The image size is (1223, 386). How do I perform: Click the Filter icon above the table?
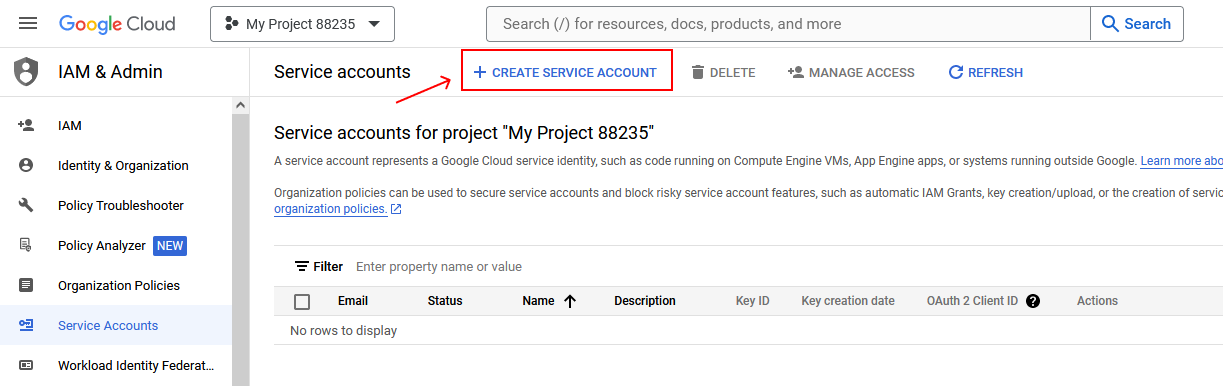click(301, 267)
